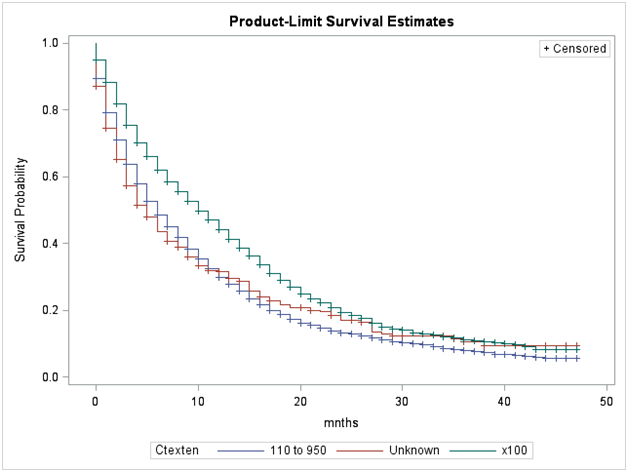
Task: Click the 0.4 tick label on y-axis
Action: (49, 244)
